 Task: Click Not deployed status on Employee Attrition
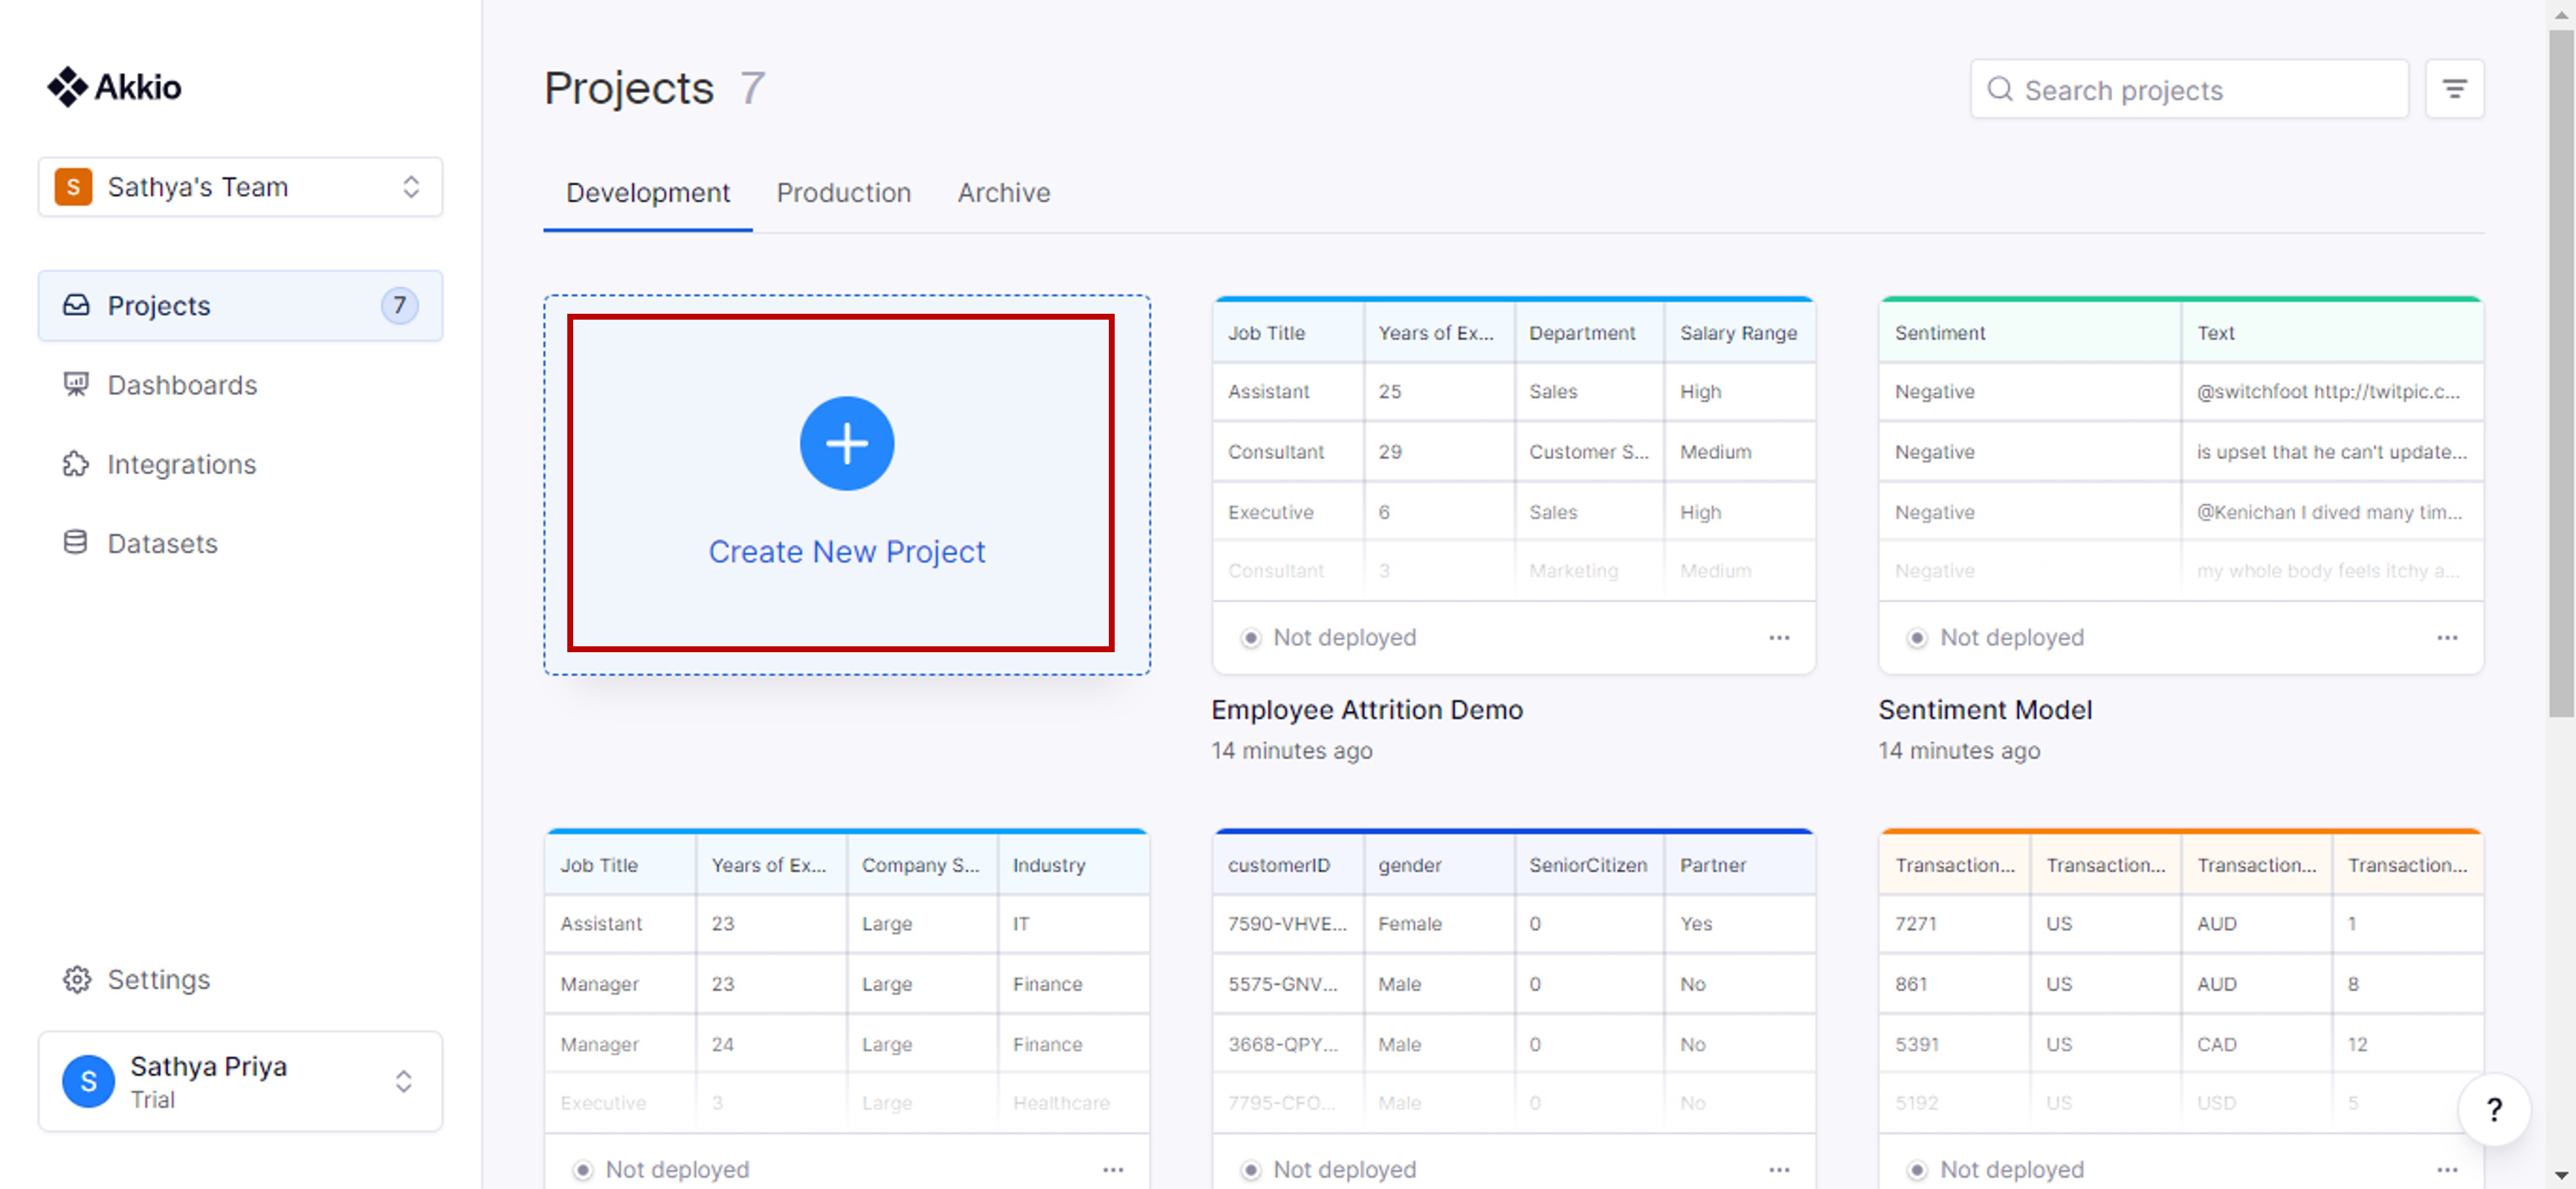tap(1343, 637)
